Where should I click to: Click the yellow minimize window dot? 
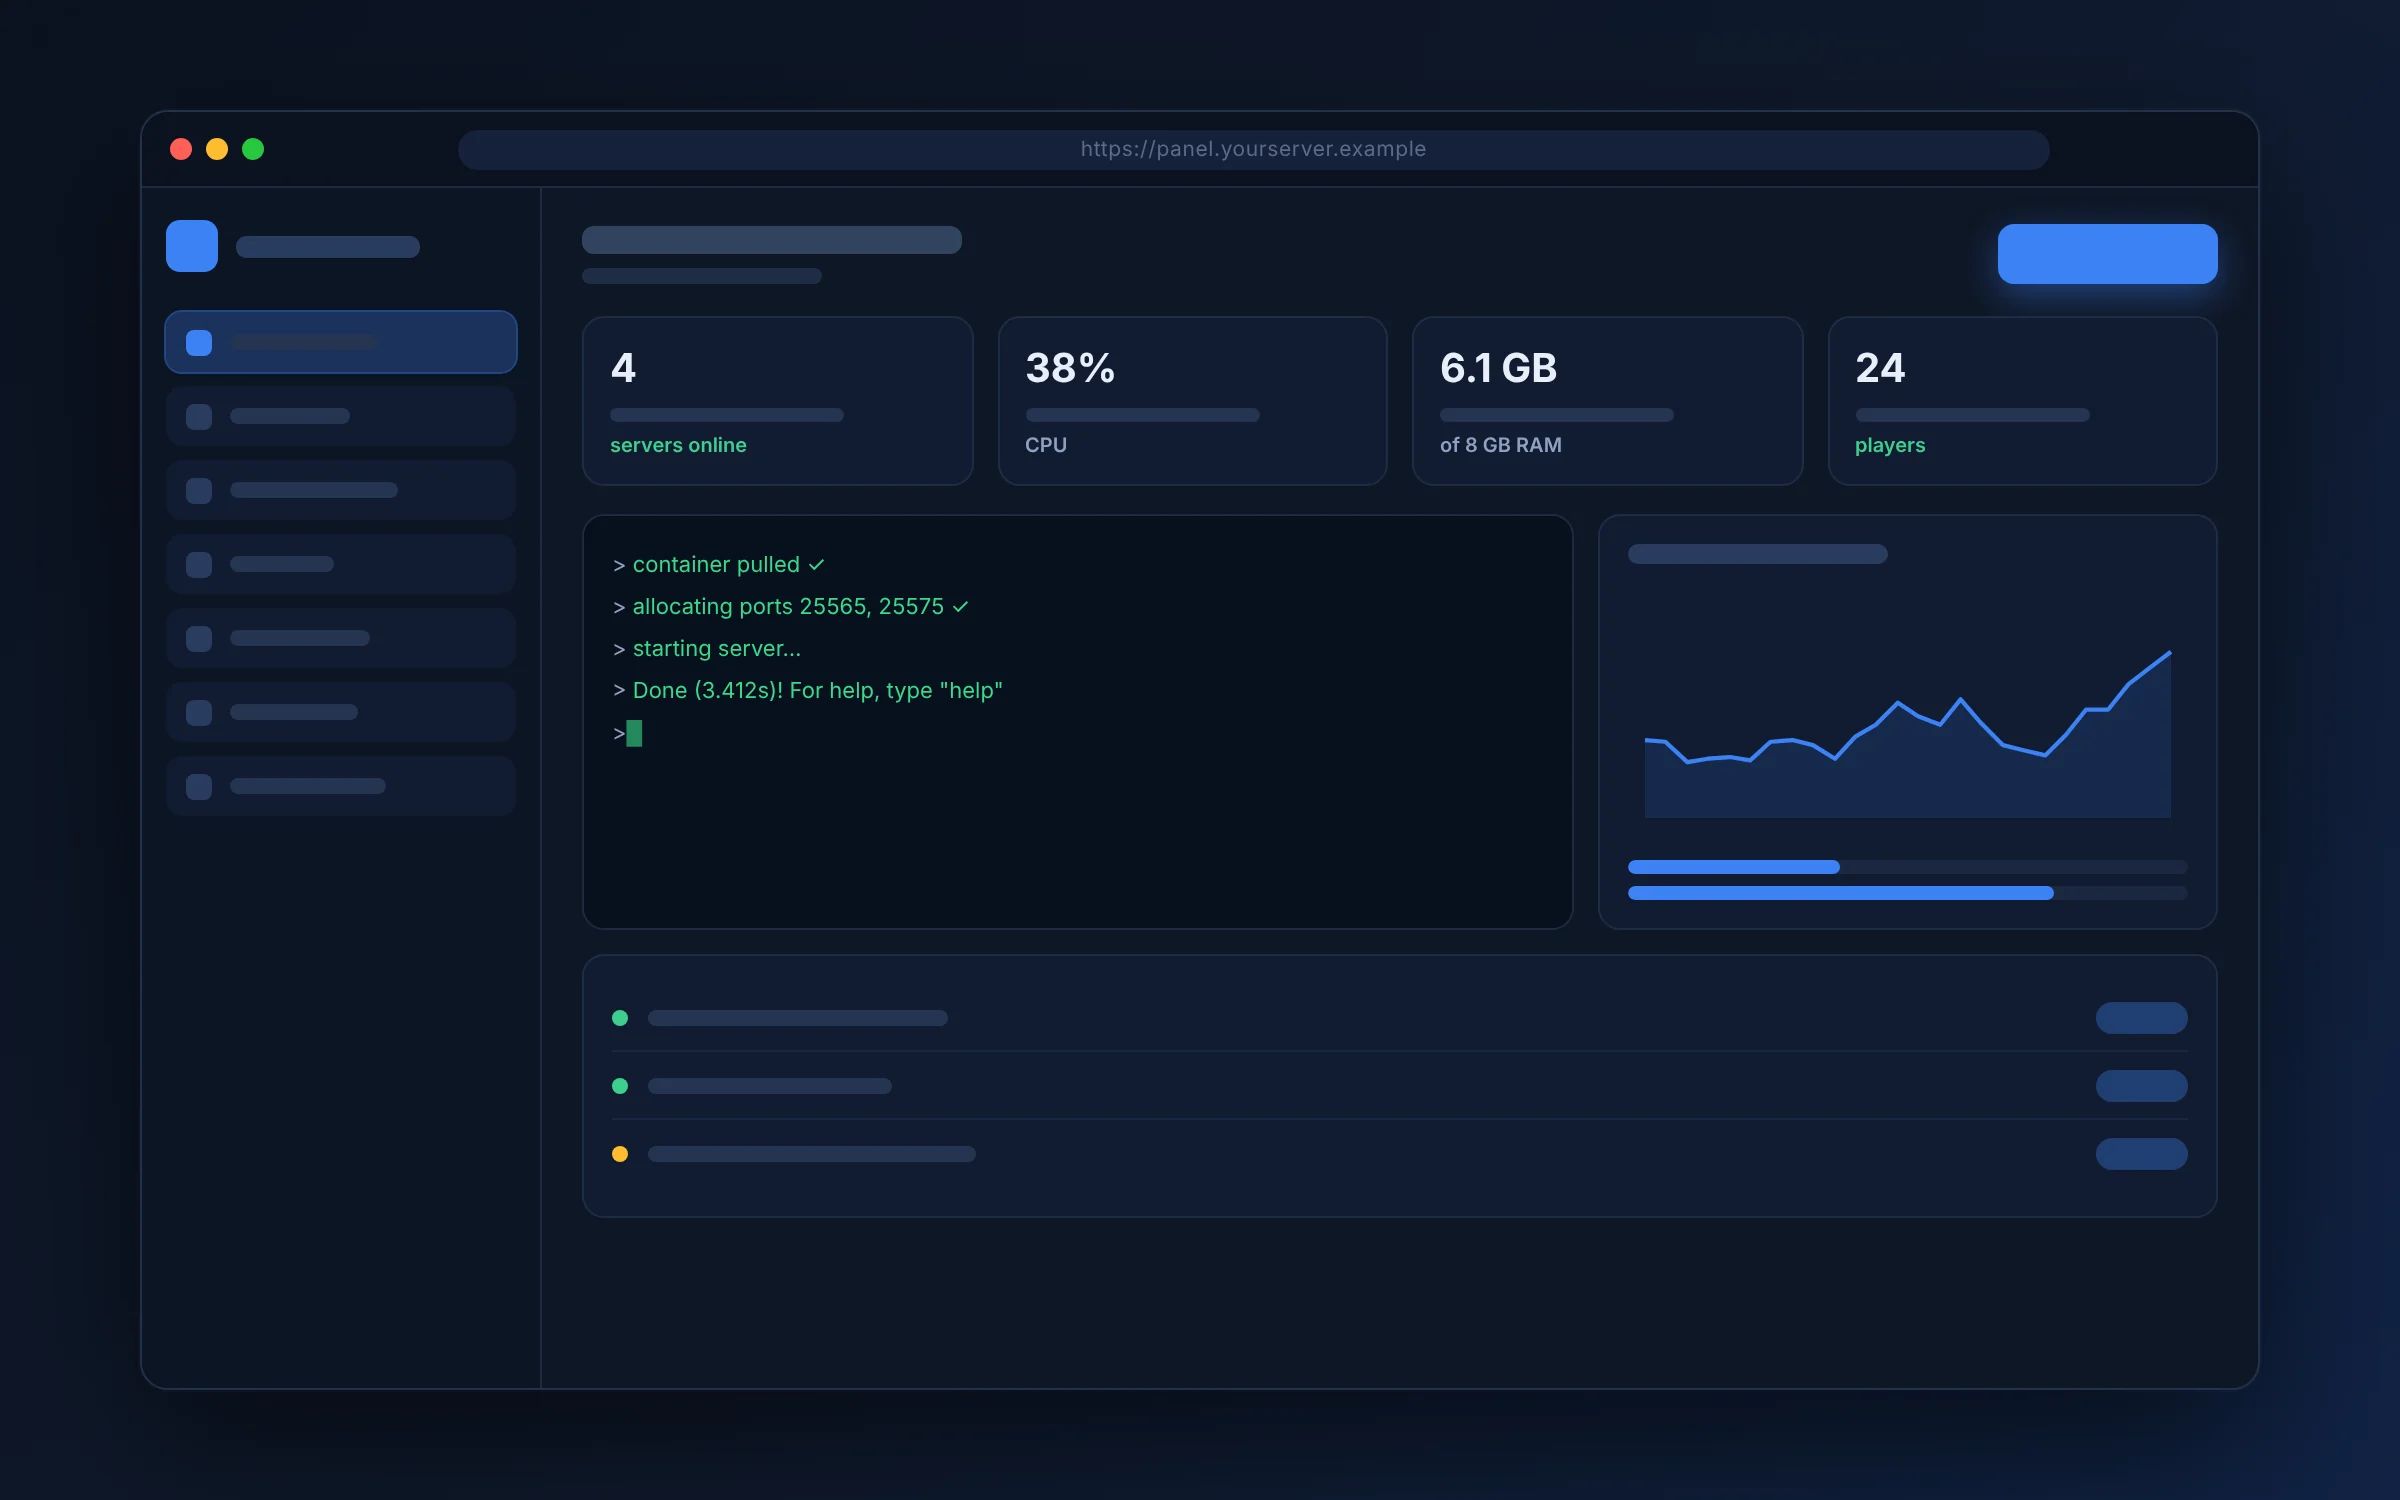coord(217,149)
